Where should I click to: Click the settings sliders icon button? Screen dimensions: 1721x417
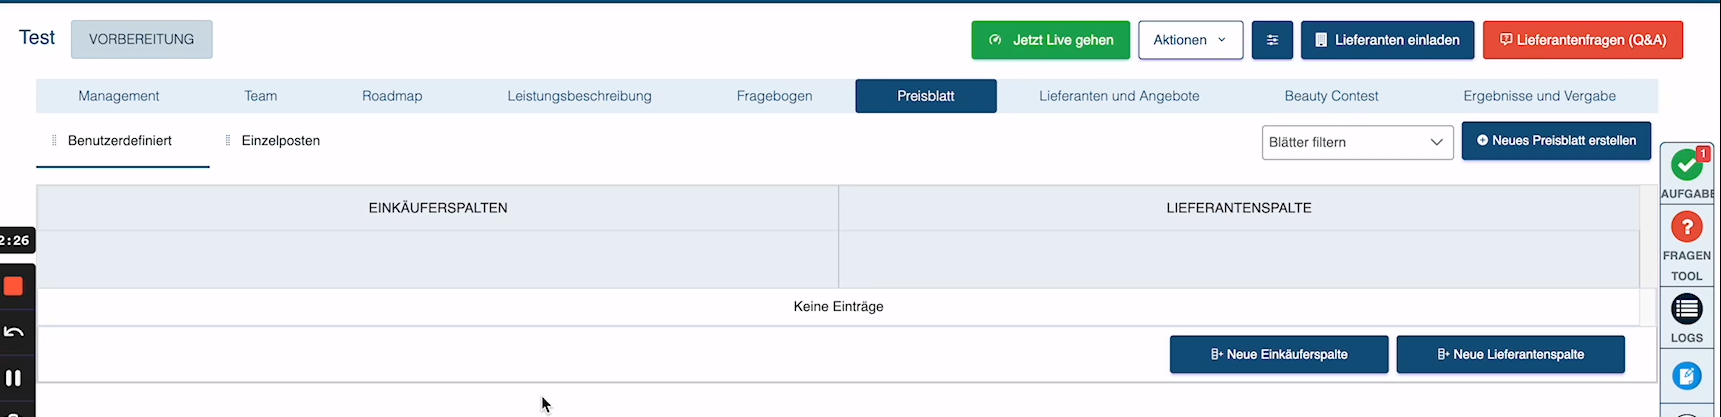point(1272,40)
